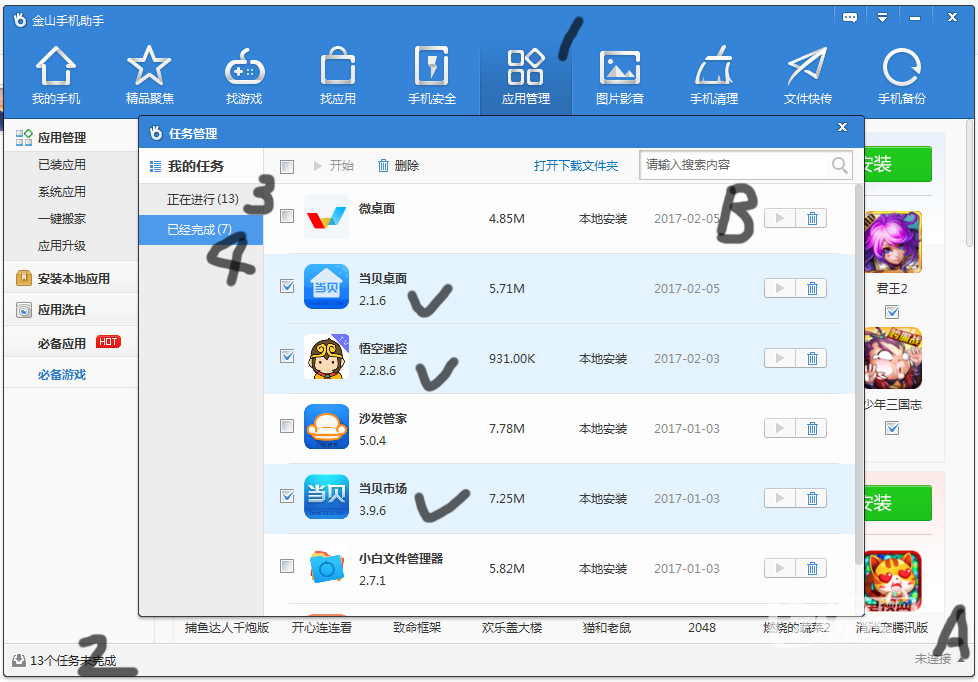The image size is (978, 682).
Task: Click the 开始 start button in toolbar
Action: point(334,165)
